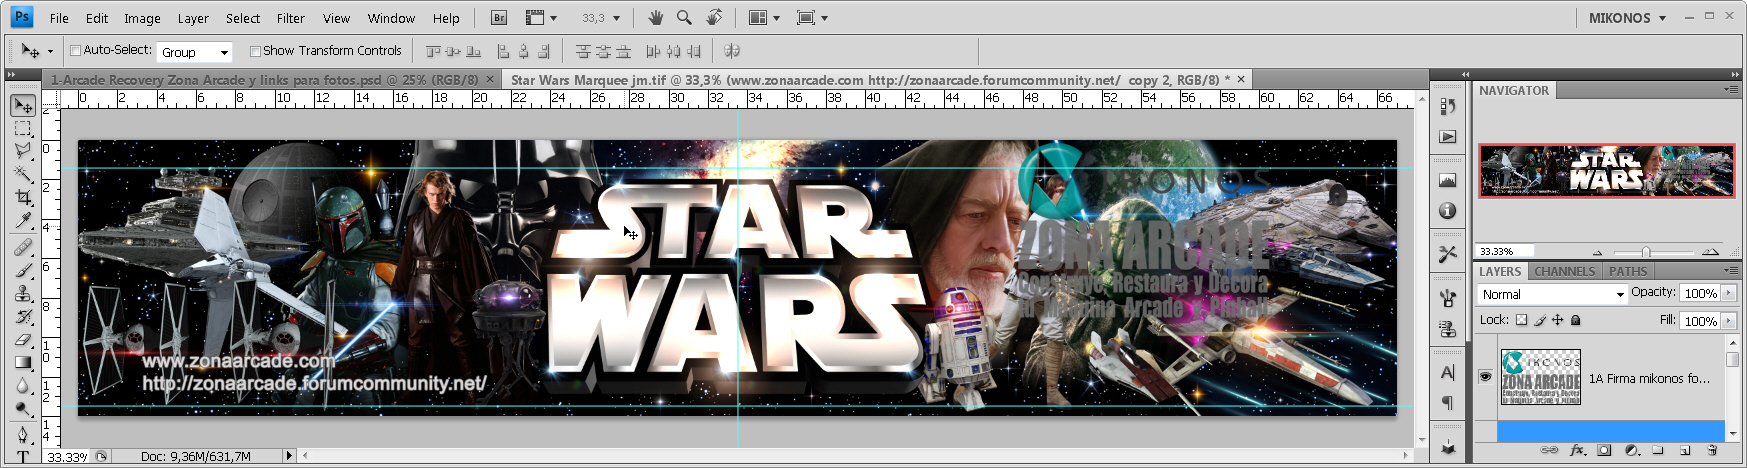This screenshot has height=468, width=1747.
Task: Enable the Auto-Select checkbox
Action: [x=75, y=51]
